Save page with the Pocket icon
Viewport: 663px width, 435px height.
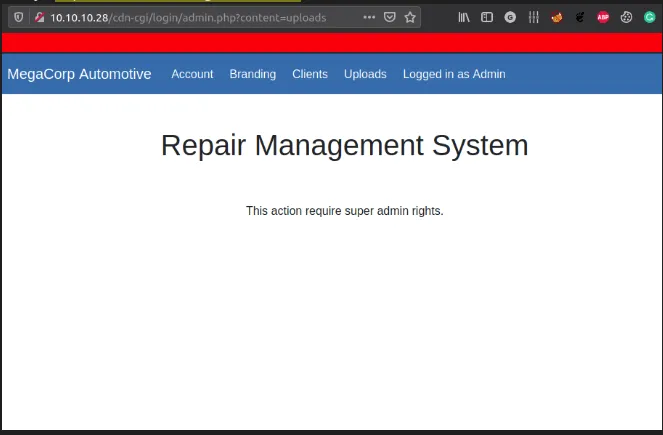click(390, 17)
